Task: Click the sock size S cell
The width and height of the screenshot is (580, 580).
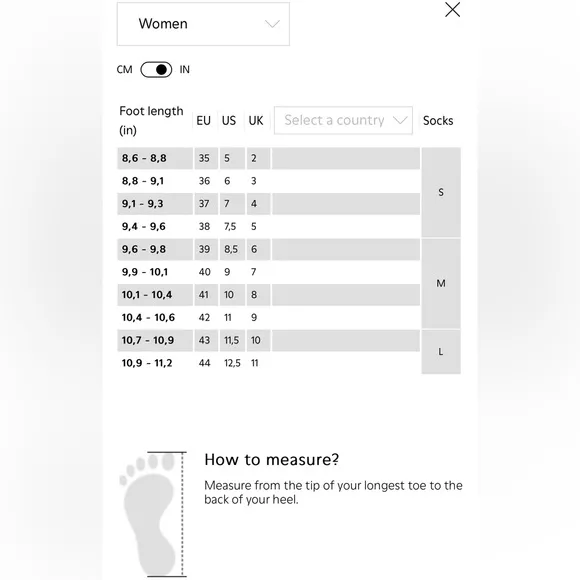Action: point(441,192)
